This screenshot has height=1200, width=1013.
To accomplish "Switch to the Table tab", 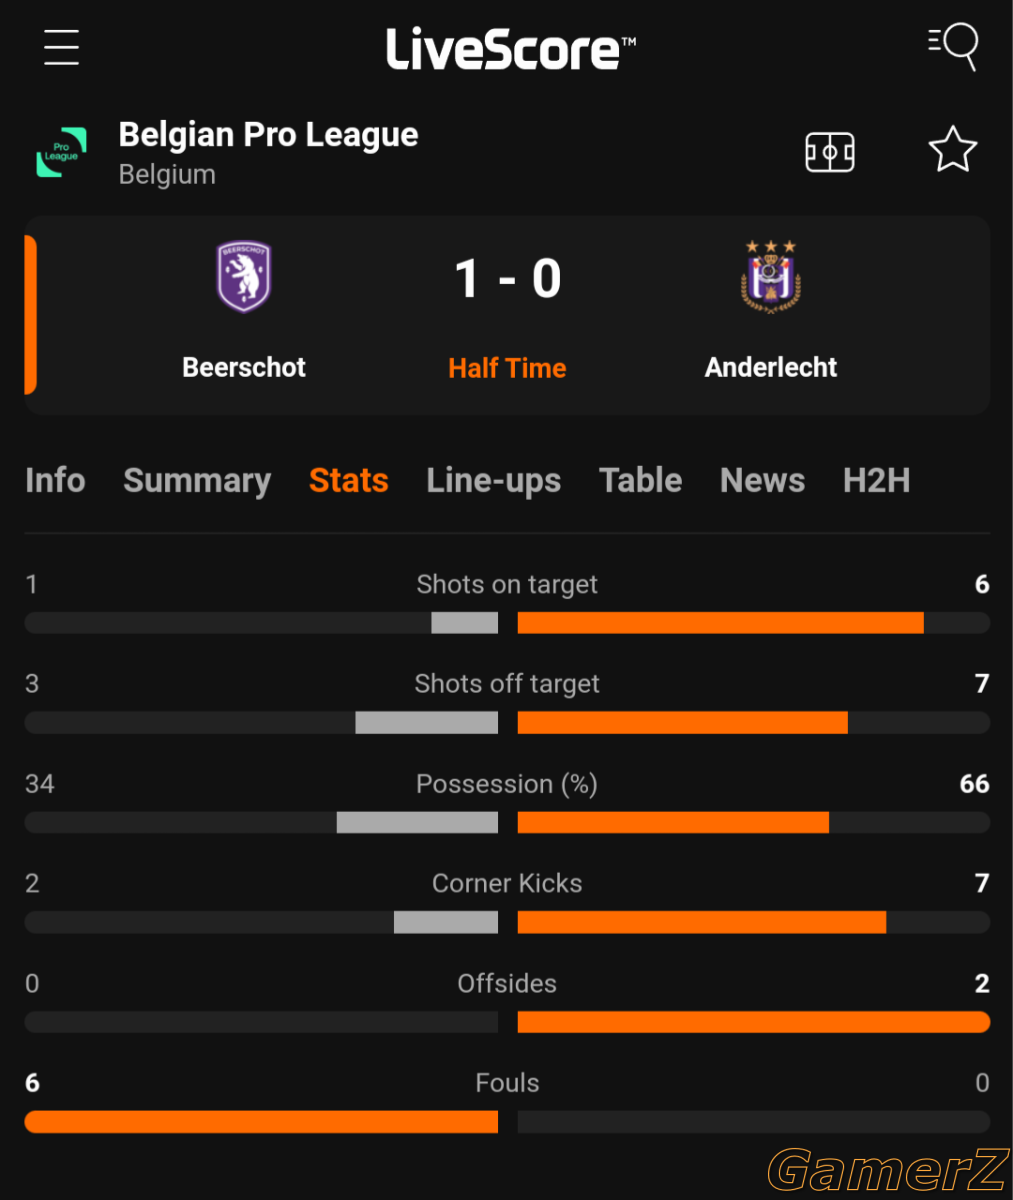I will point(640,480).
